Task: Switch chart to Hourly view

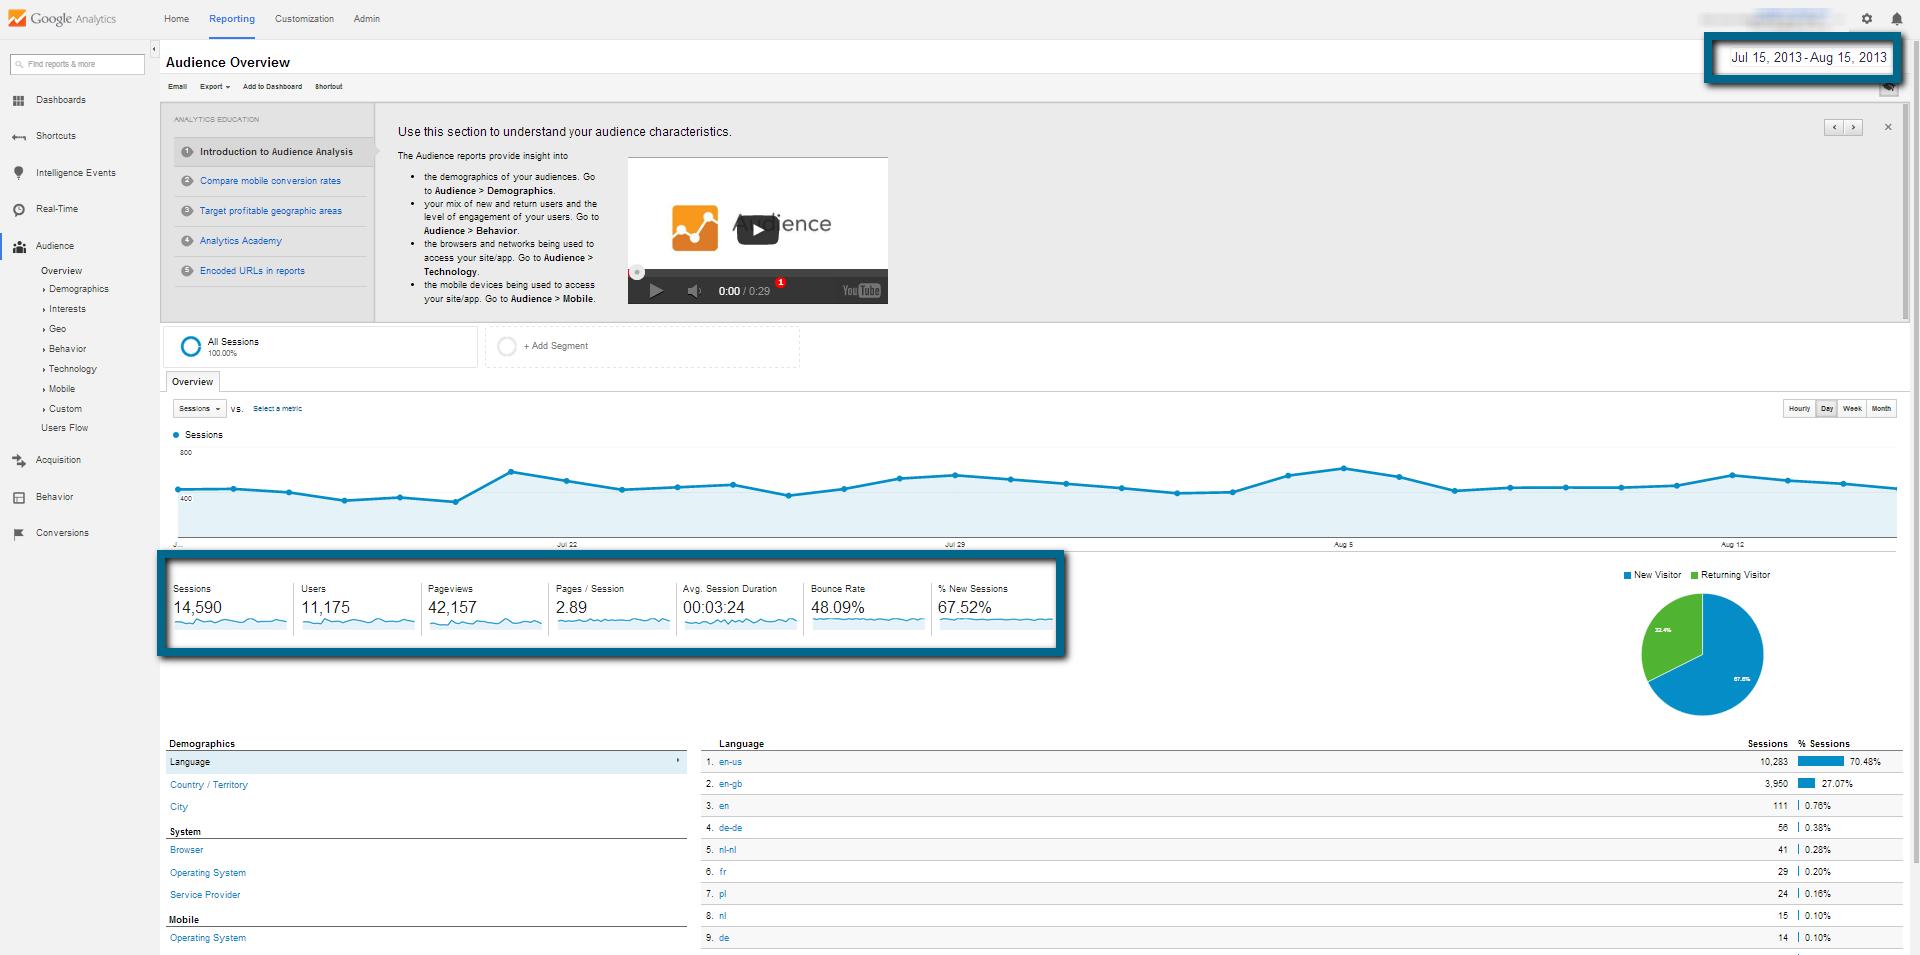Action: click(x=1799, y=409)
